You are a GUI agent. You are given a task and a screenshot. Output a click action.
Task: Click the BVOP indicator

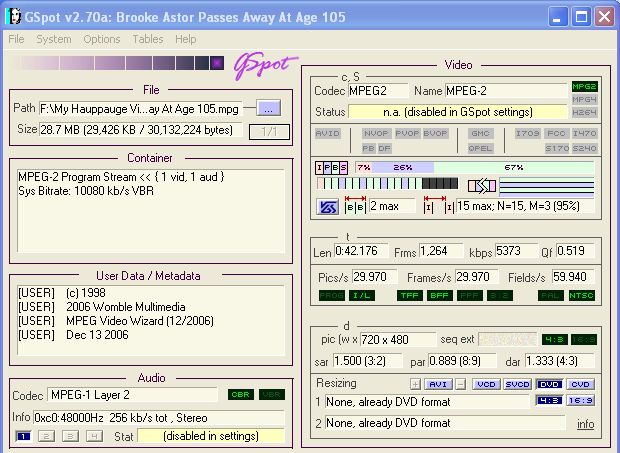point(435,133)
